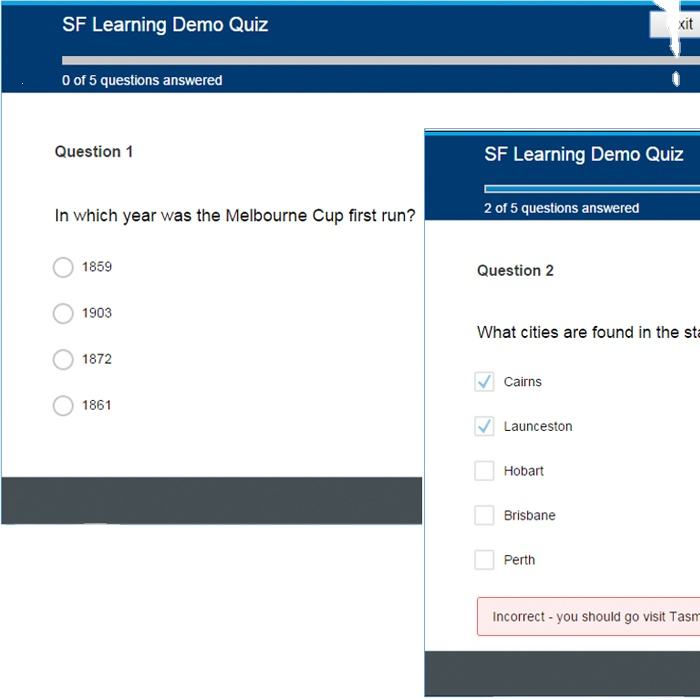Click the 'Question 1' heading
The width and height of the screenshot is (700, 700).
[94, 152]
